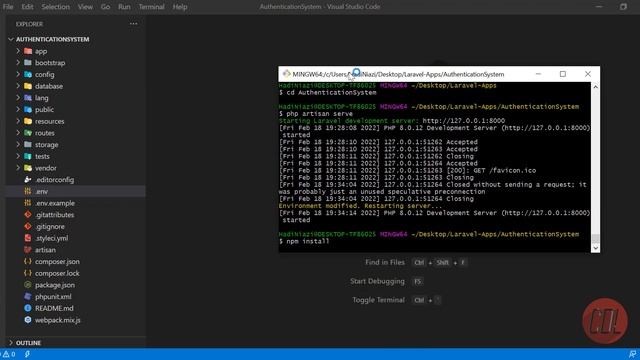The height and width of the screenshot is (360, 640).
Task: Expand the storage folder chevron
Action: (x=18, y=144)
